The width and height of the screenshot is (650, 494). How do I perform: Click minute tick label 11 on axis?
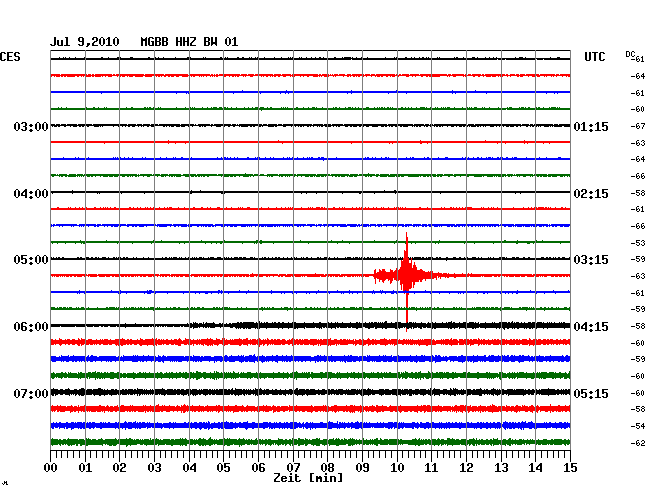pyautogui.click(x=431, y=468)
